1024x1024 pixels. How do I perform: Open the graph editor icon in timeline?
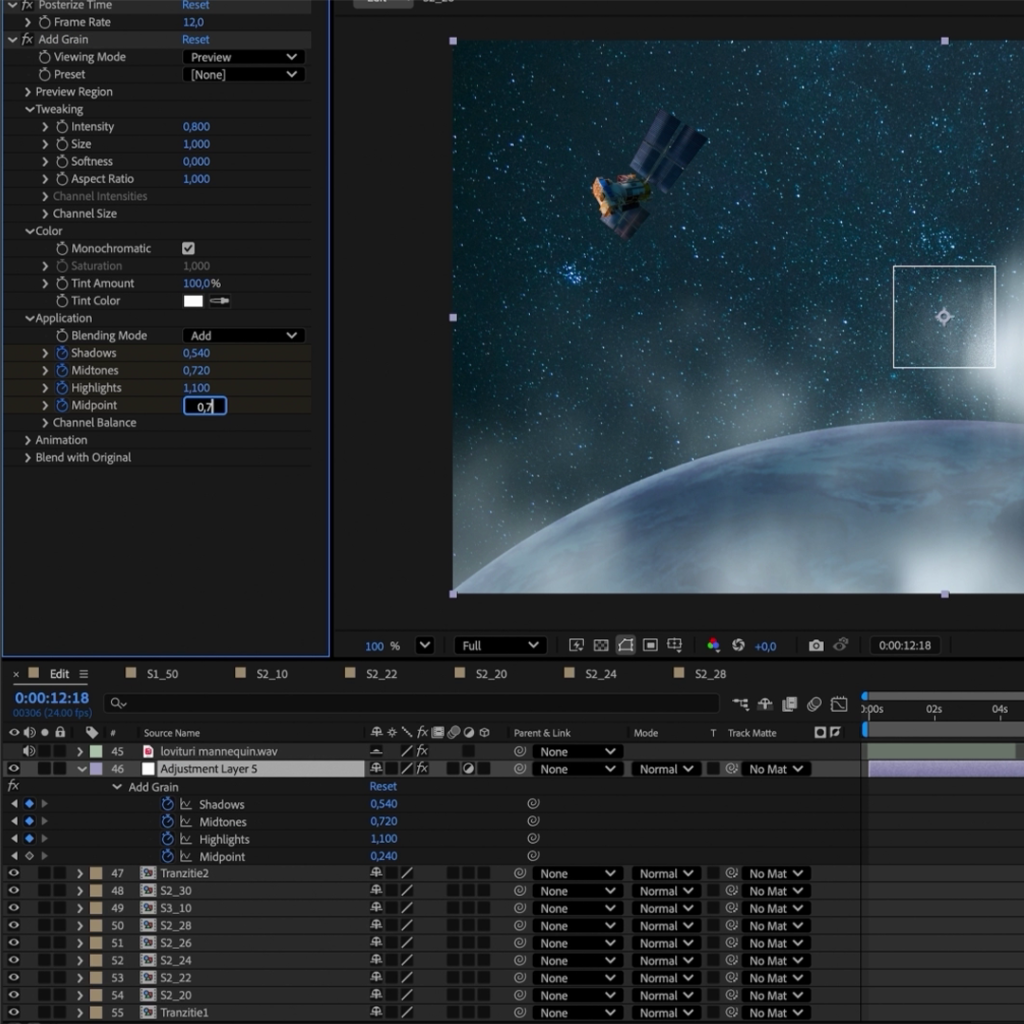tap(839, 704)
